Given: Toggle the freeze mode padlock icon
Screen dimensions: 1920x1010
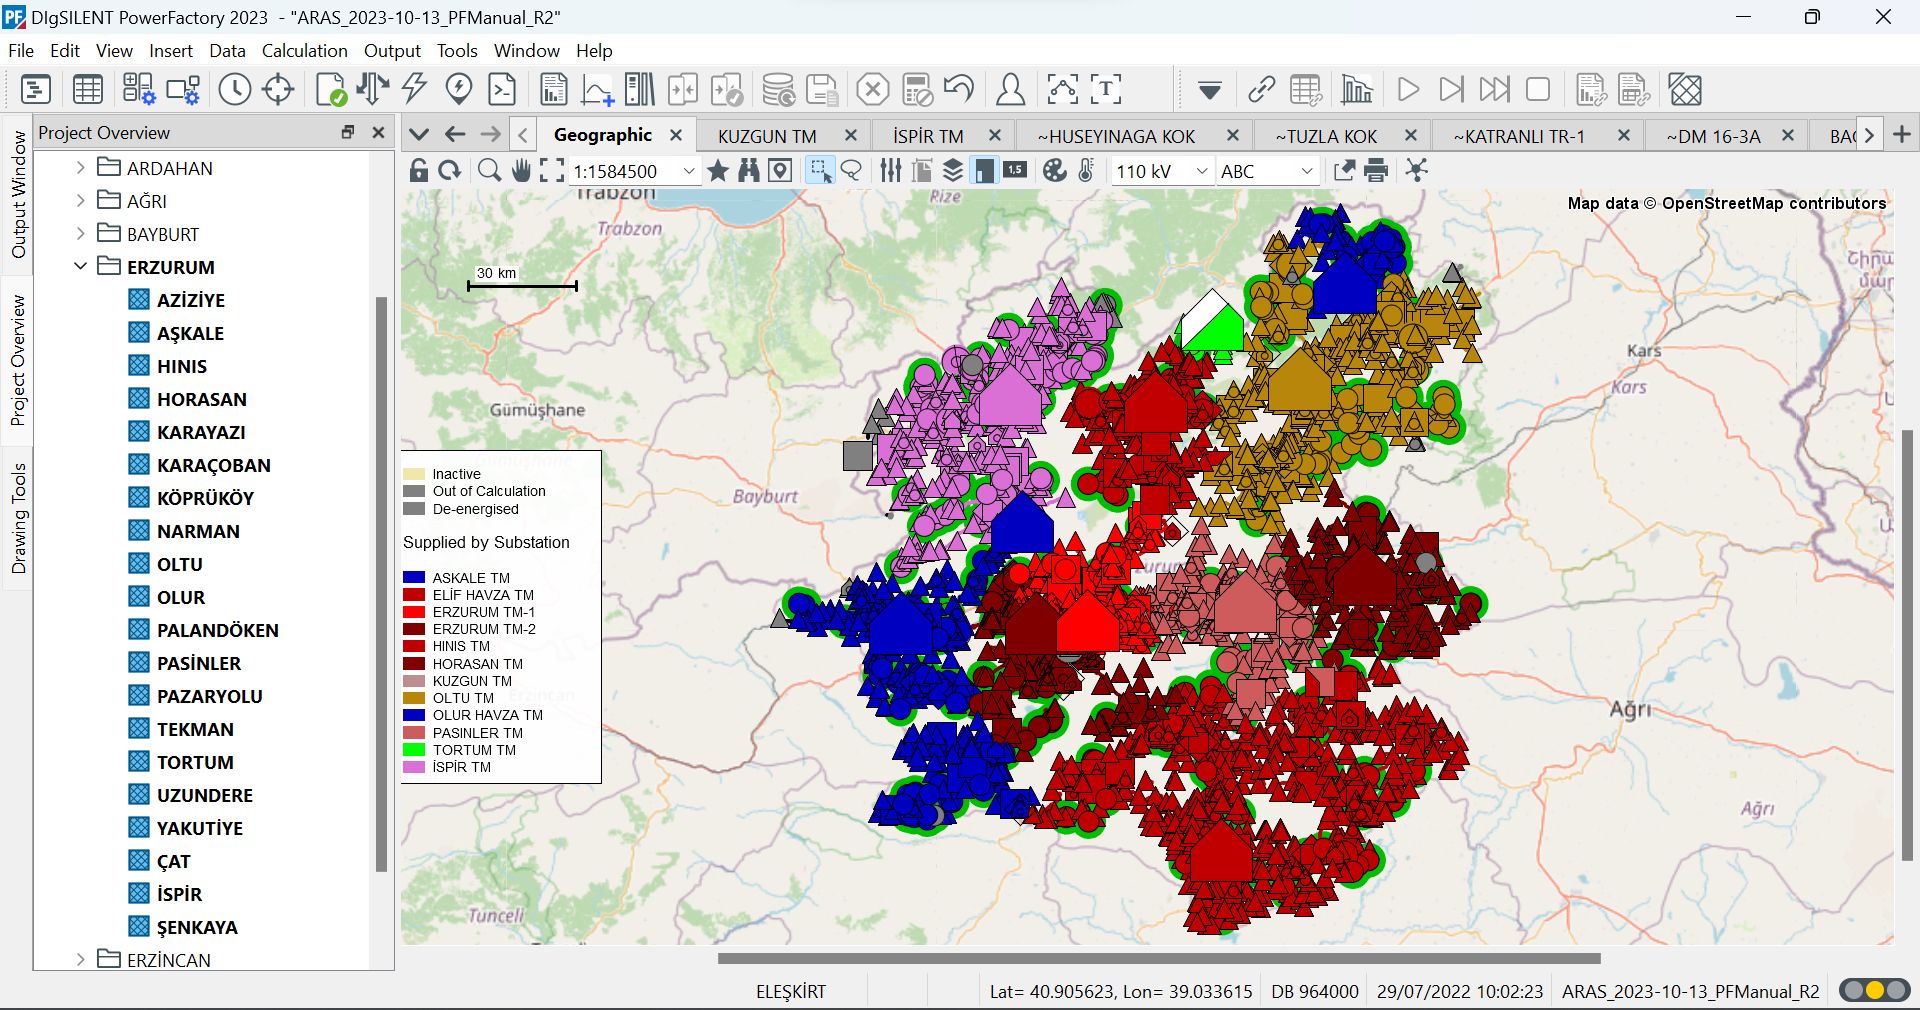Looking at the screenshot, I should click(419, 171).
